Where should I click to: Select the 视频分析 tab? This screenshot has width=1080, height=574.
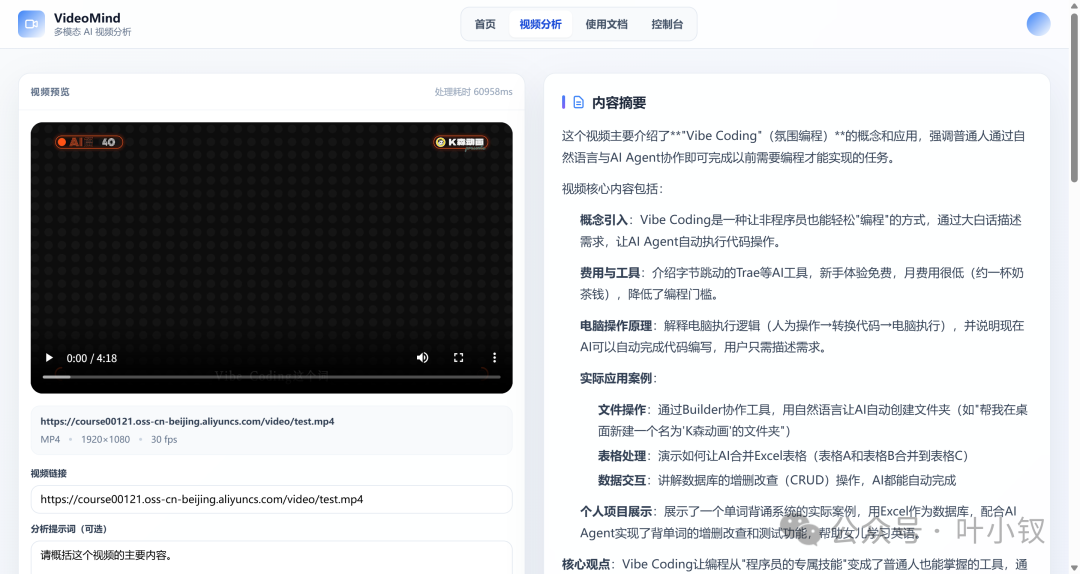coord(541,24)
